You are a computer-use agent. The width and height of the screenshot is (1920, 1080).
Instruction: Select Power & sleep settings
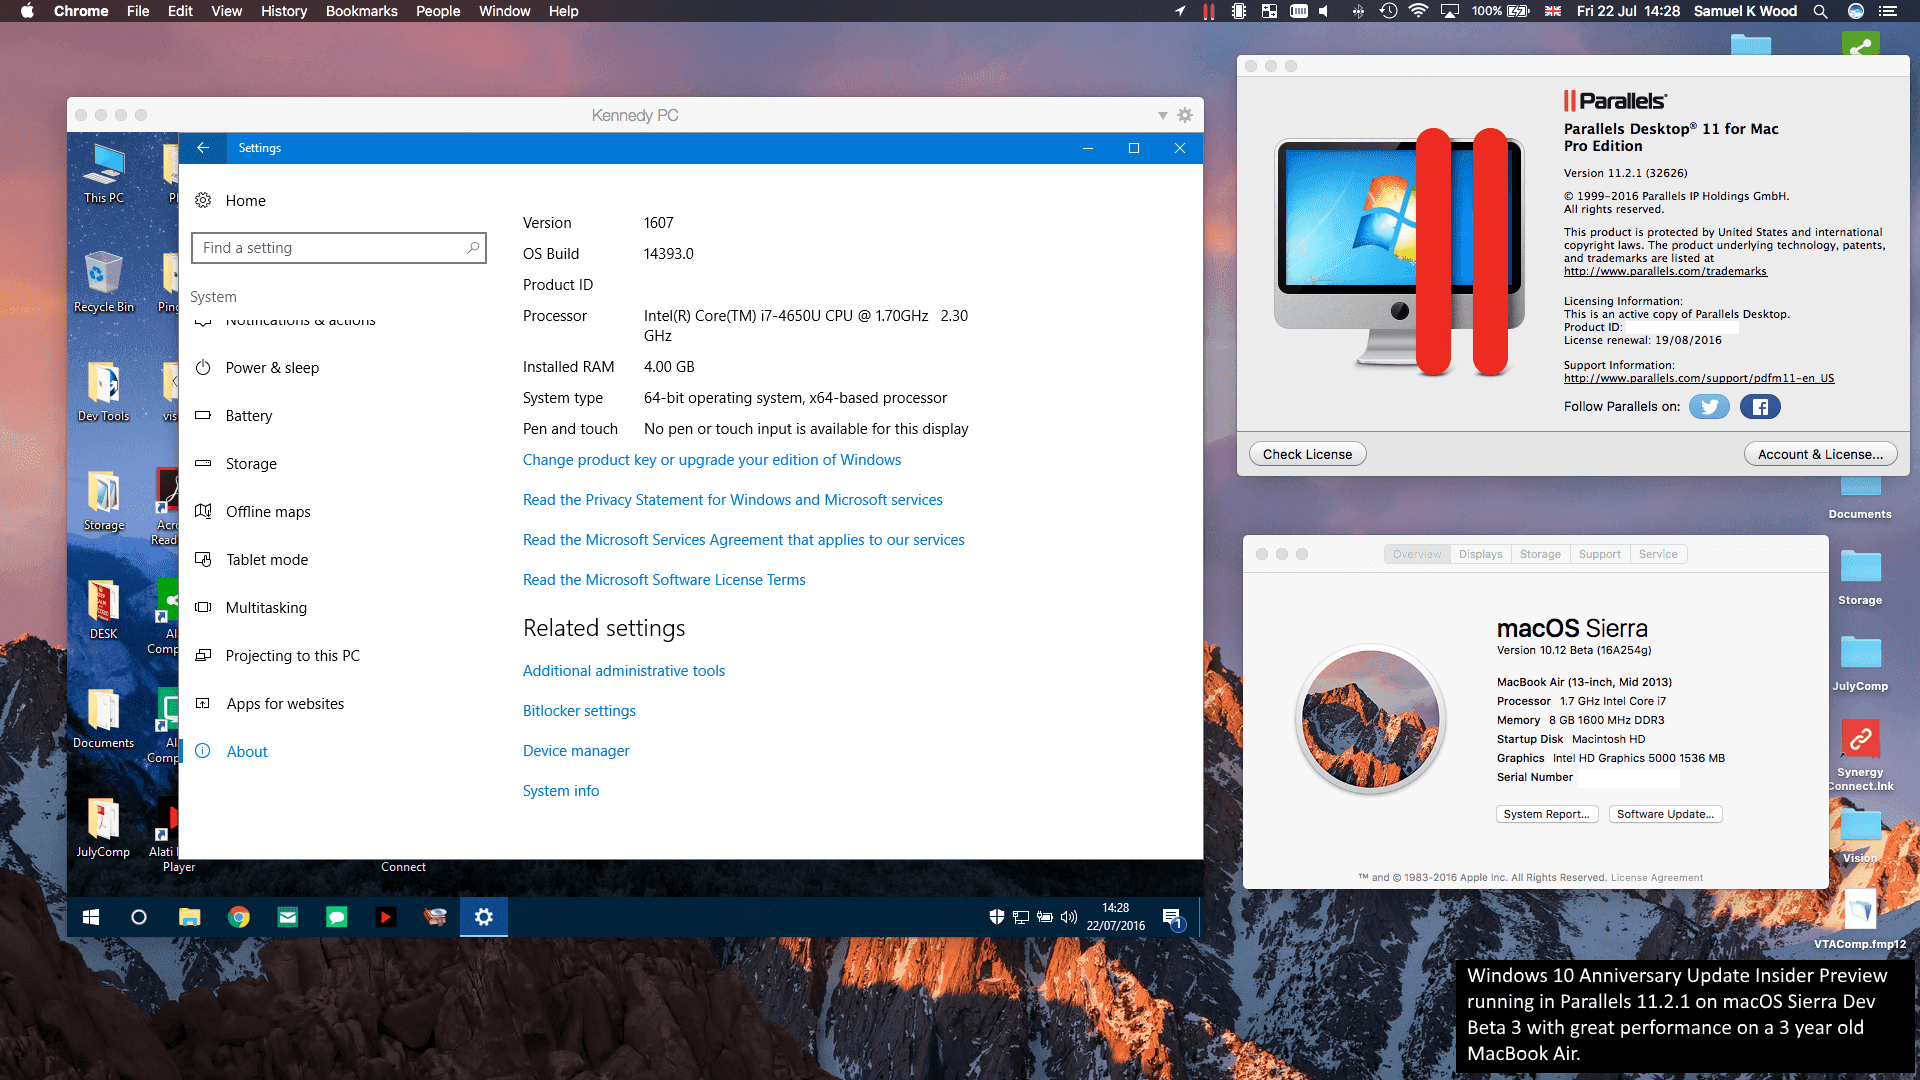click(x=272, y=368)
